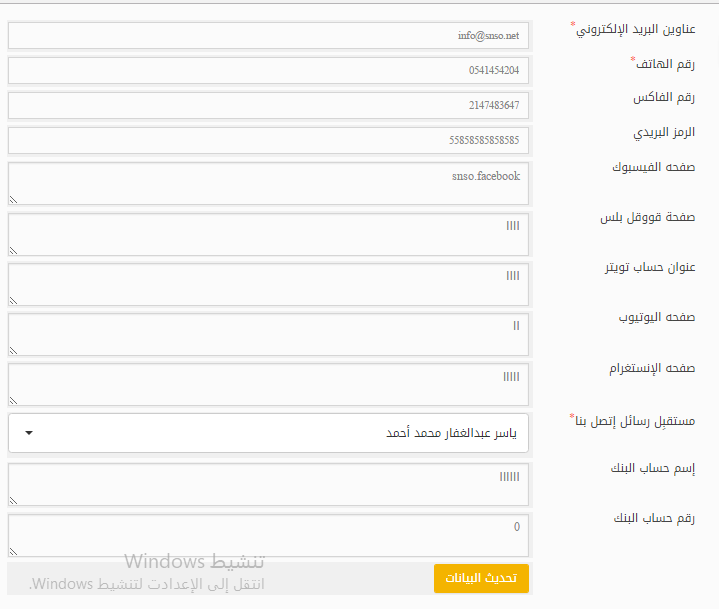719x609 pixels.
Task: Click the resize grip of the Instagram textarea
Action: click(13, 401)
